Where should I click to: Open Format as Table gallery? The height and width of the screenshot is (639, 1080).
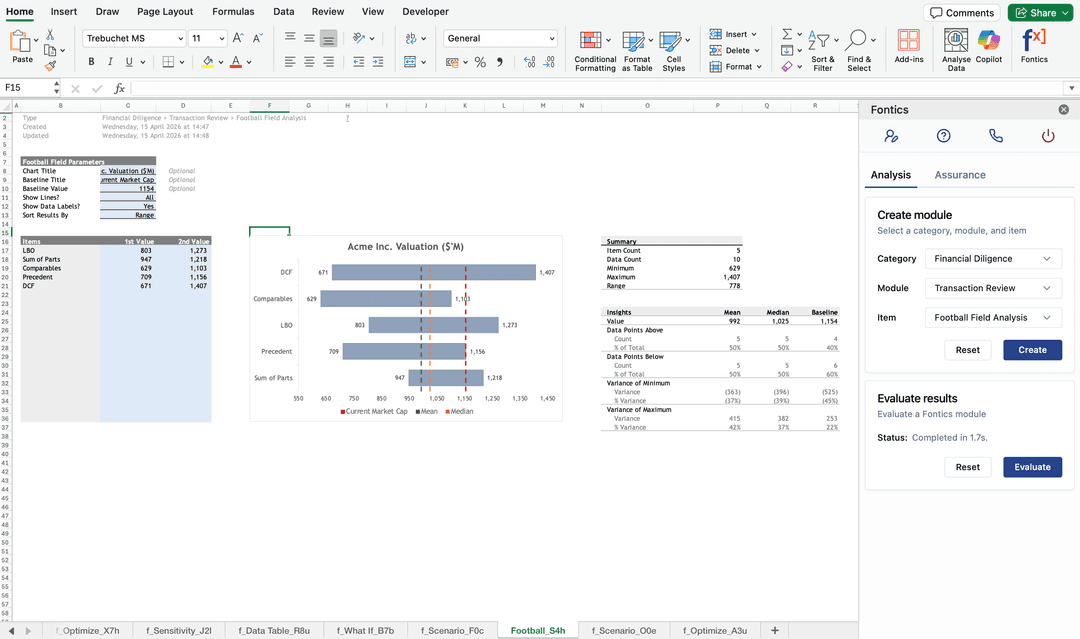click(637, 52)
